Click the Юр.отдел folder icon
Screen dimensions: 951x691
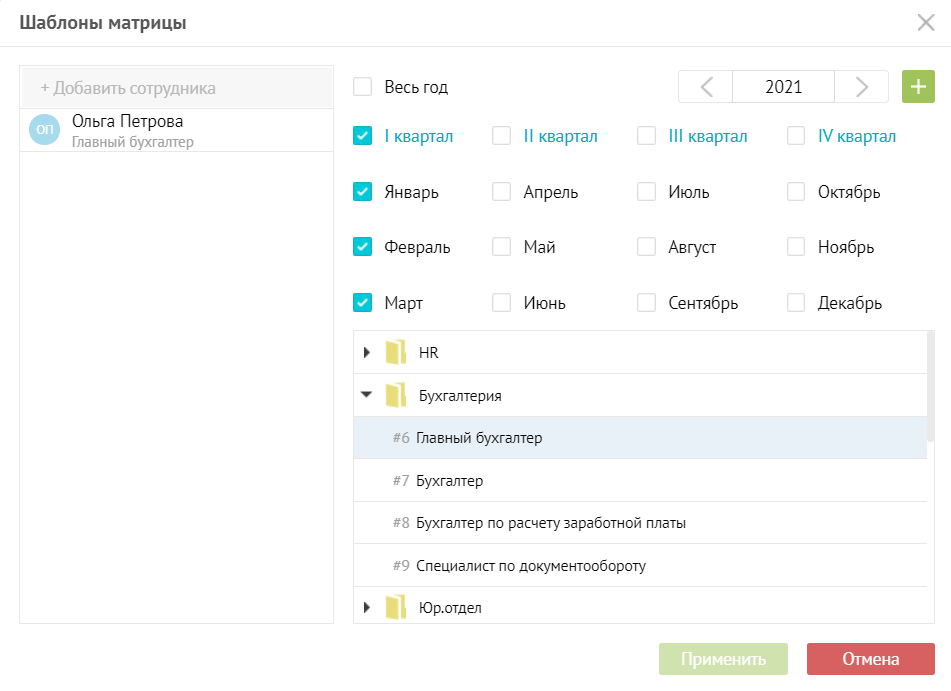tap(396, 607)
